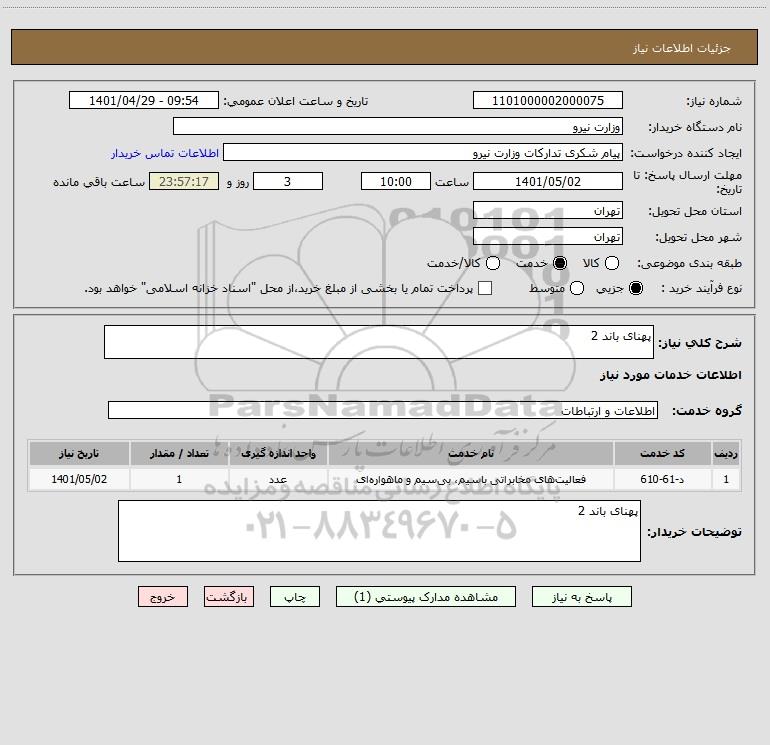Select the کالا radio button
770x745 pixels.
click(x=612, y=263)
